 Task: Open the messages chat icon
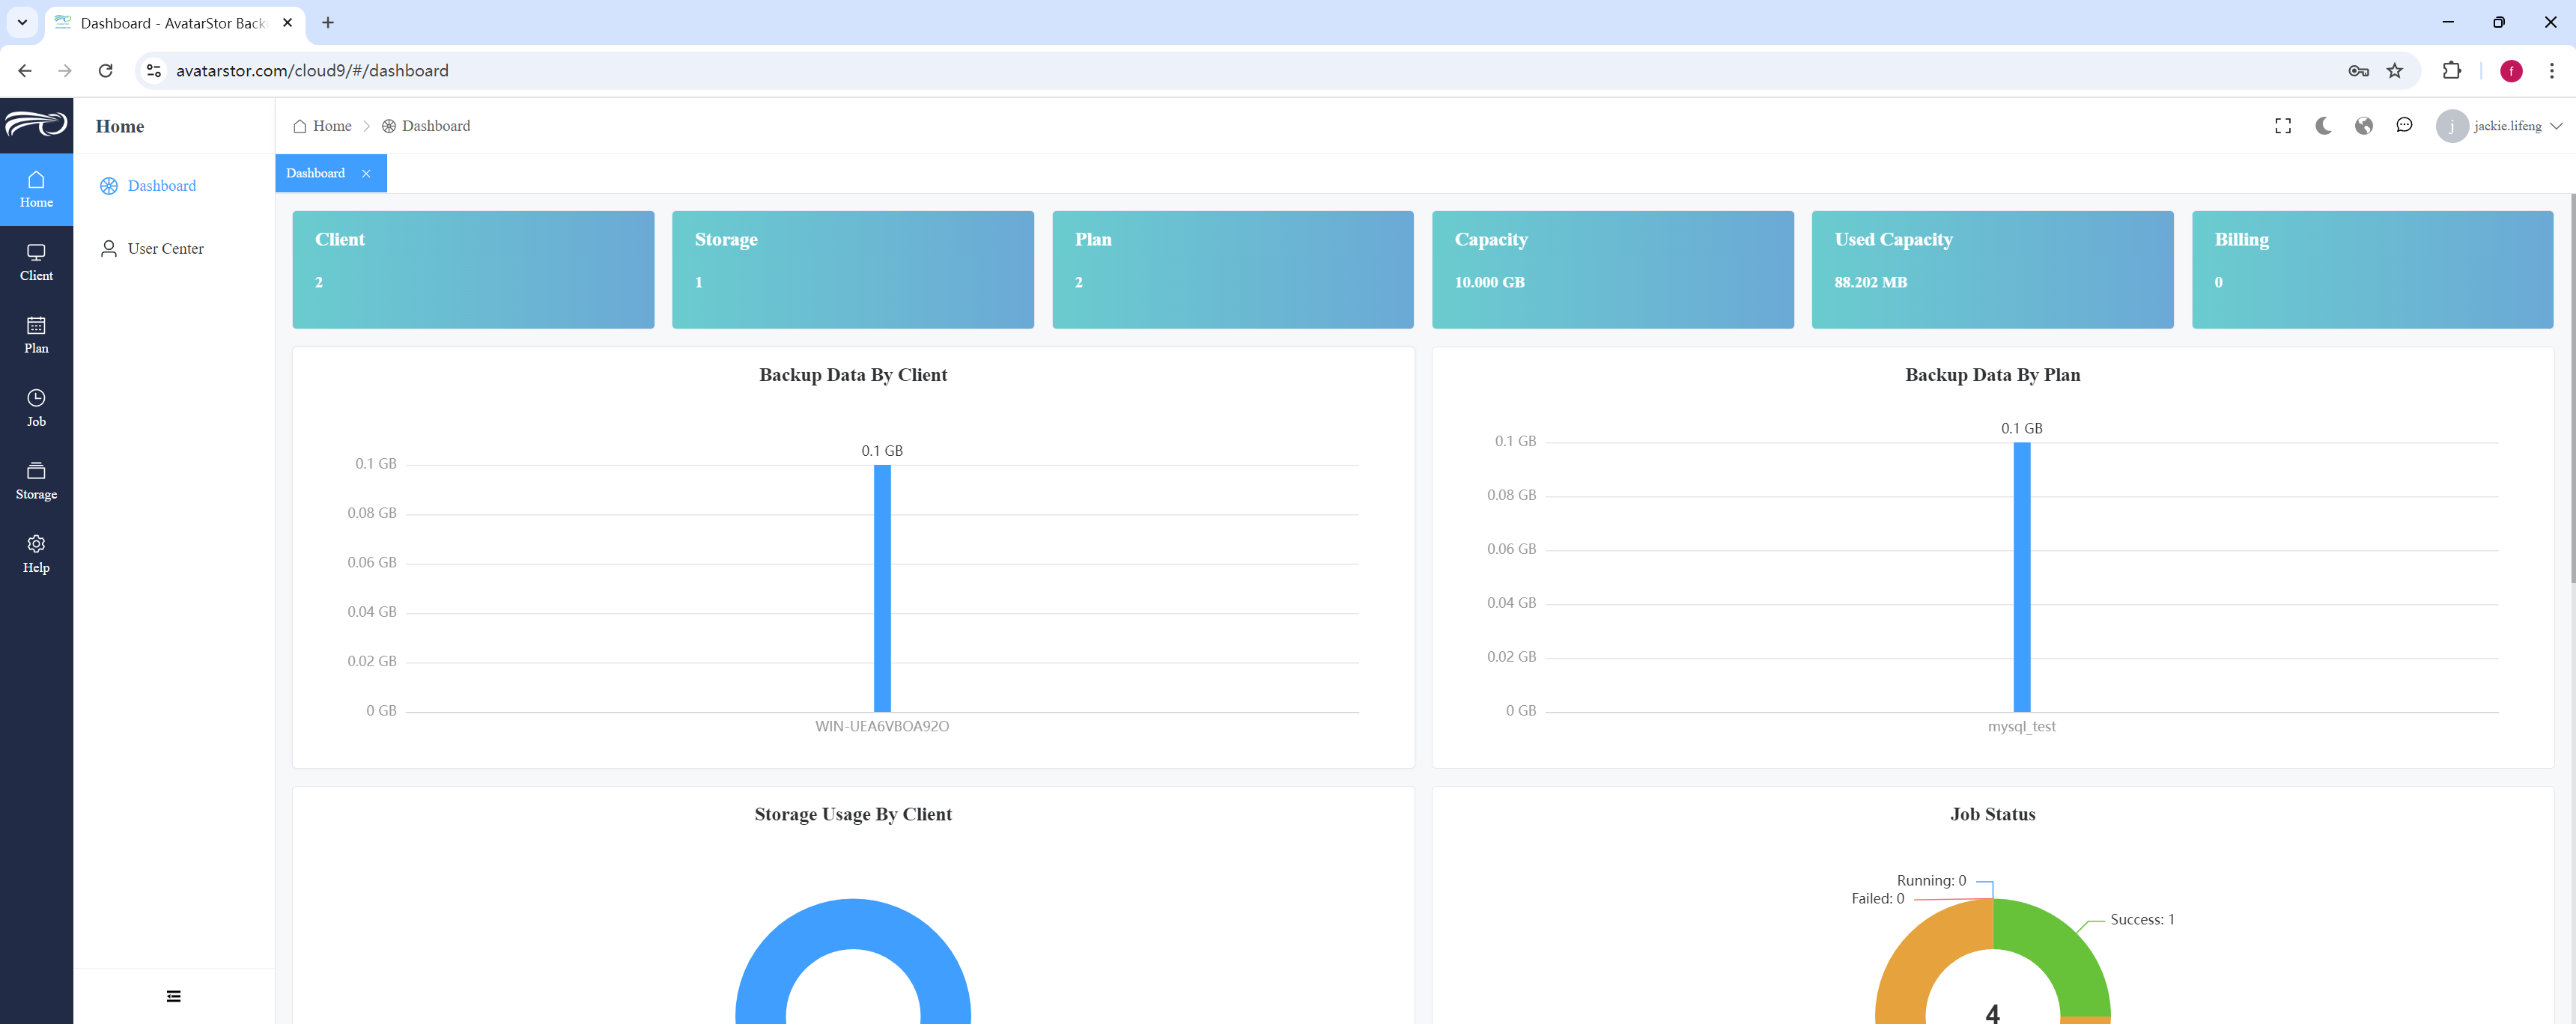tap(2404, 125)
